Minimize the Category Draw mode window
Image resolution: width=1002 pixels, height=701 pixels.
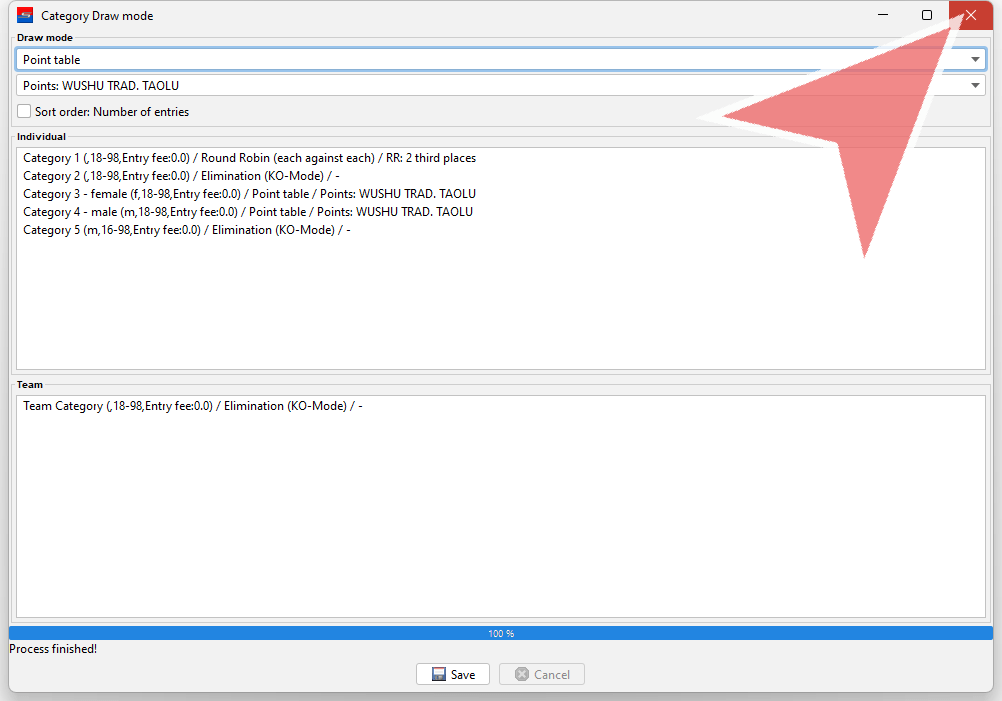(x=883, y=15)
